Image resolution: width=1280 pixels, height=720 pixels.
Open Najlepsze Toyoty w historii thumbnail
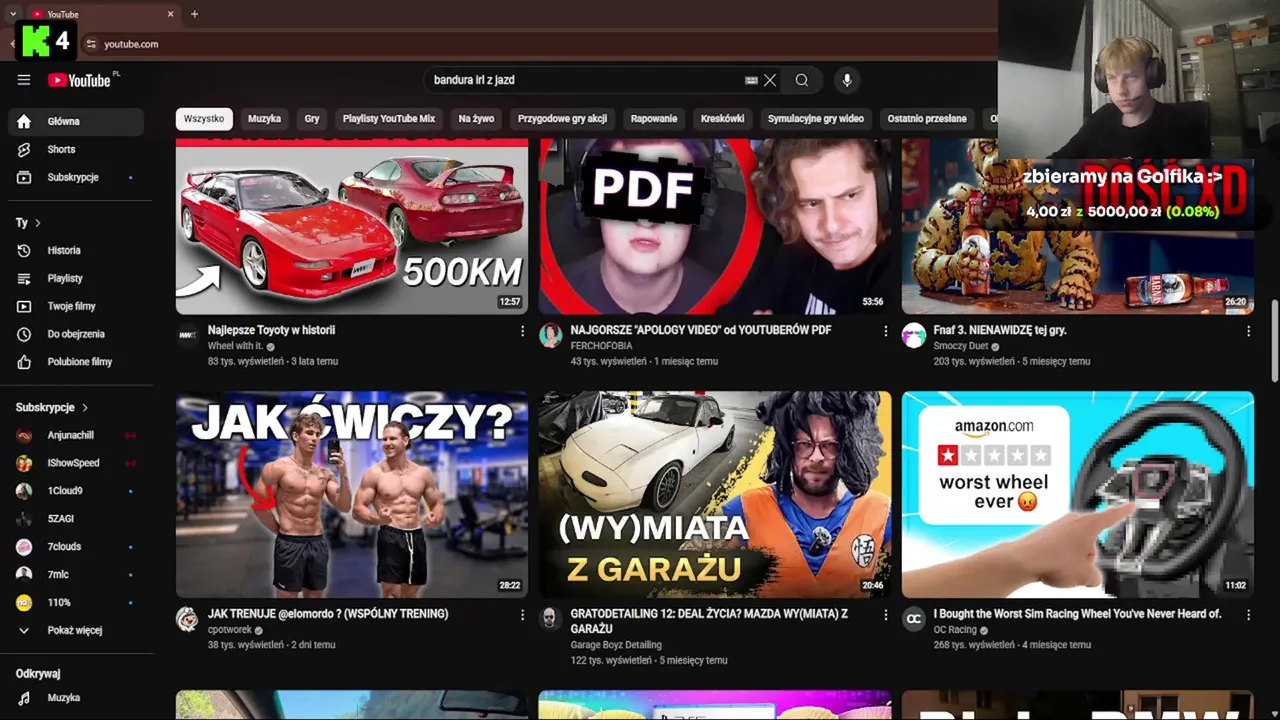352,226
